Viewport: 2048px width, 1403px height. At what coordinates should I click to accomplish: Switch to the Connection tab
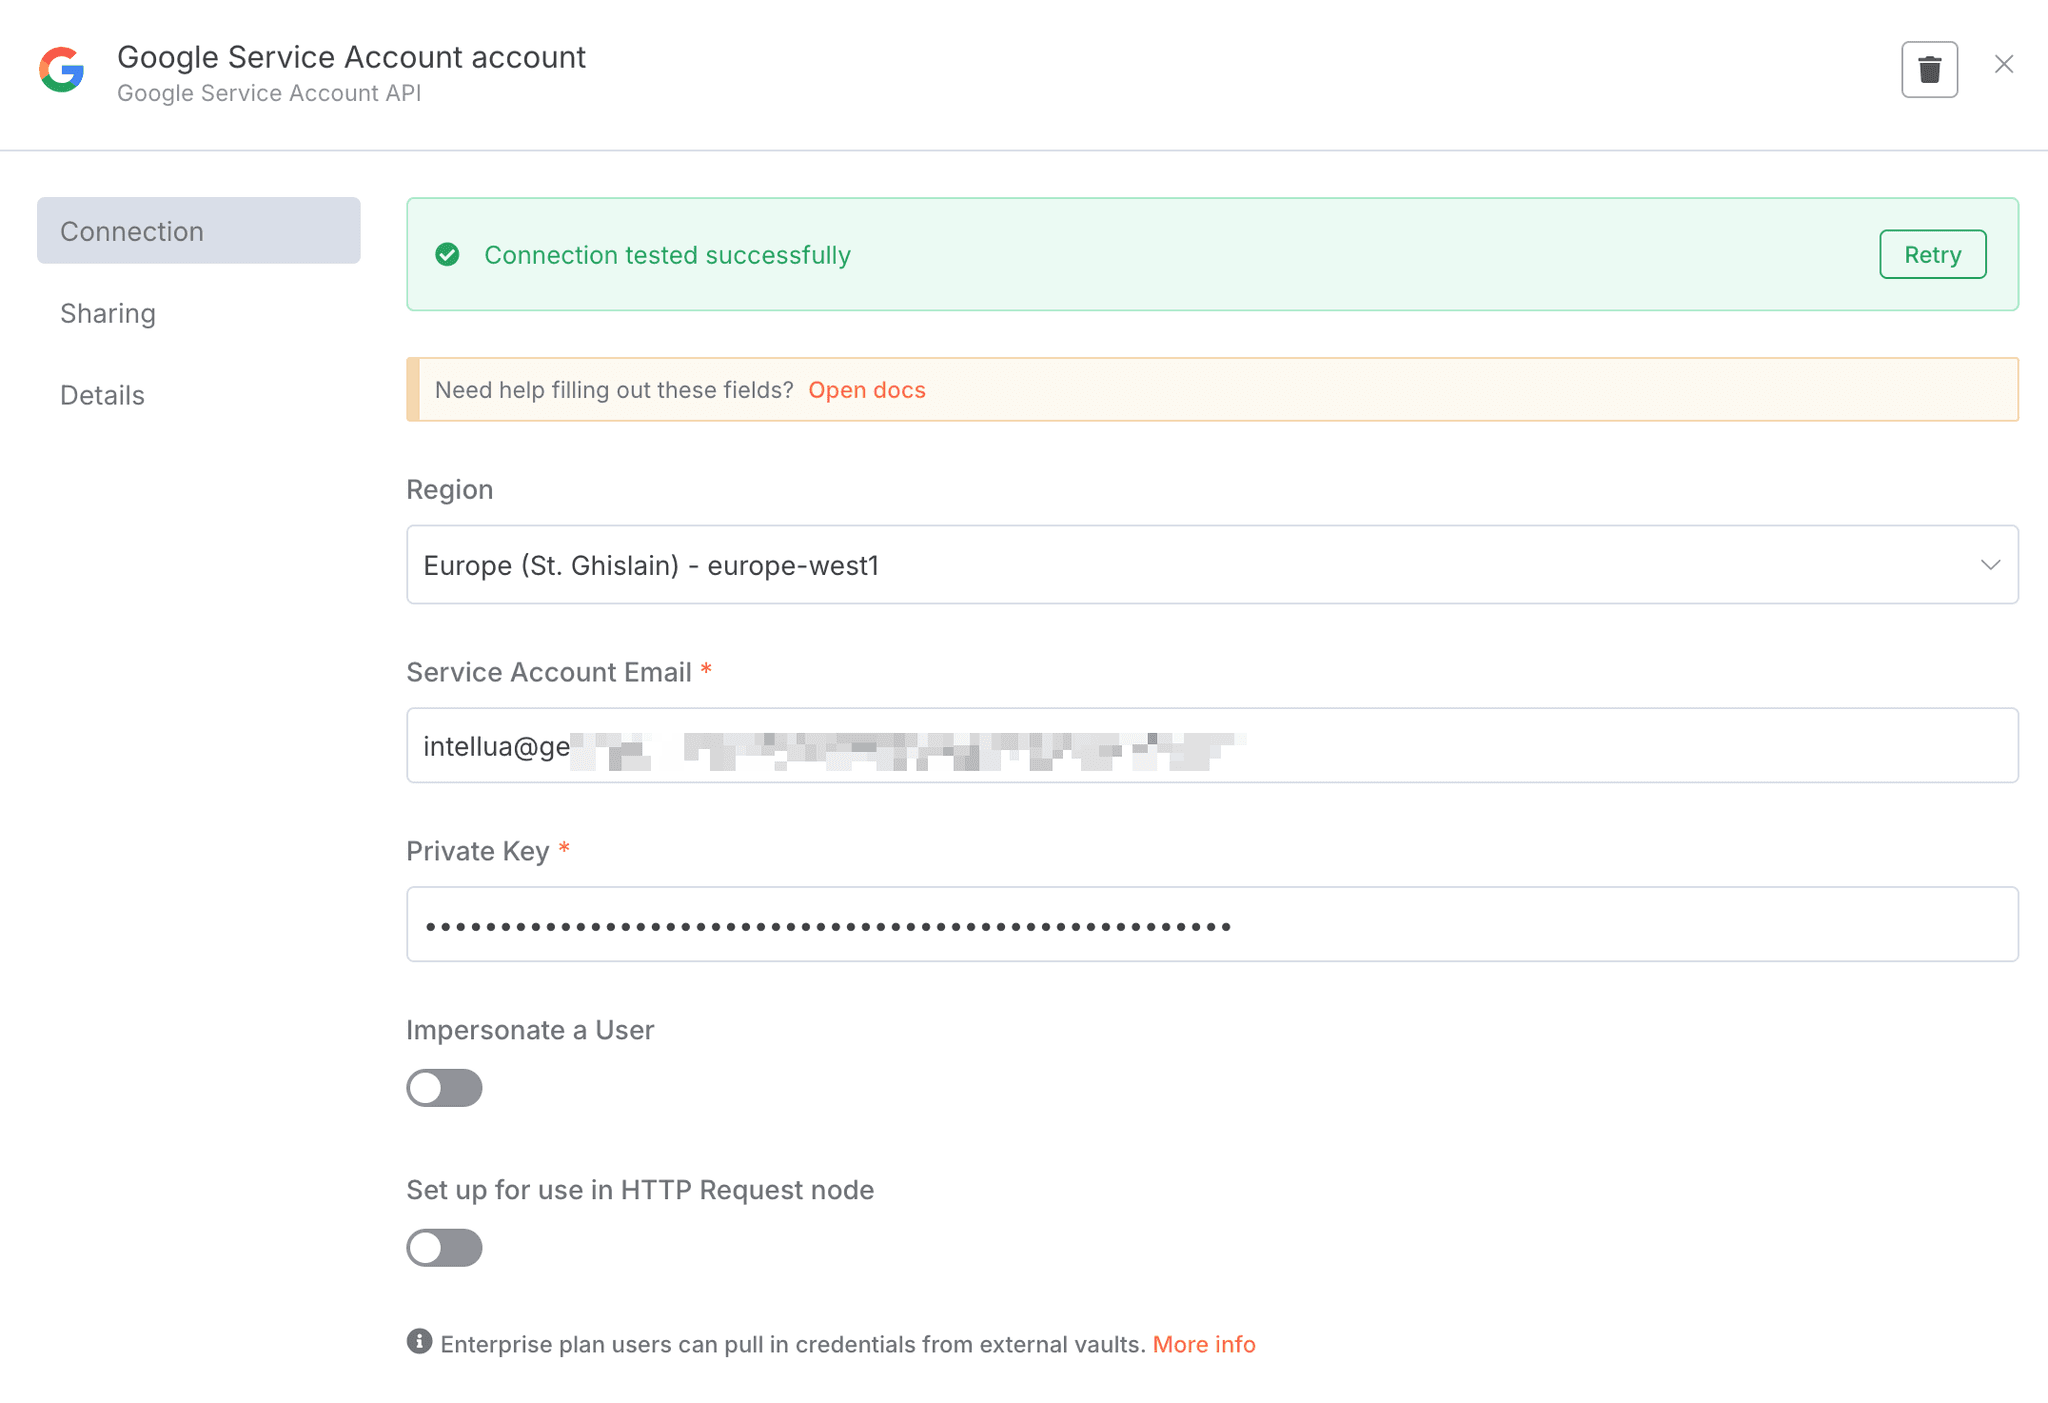(198, 231)
